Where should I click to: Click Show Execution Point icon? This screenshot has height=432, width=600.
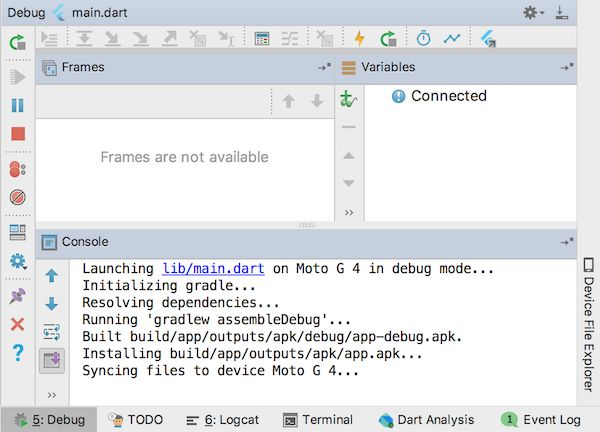click(49, 39)
